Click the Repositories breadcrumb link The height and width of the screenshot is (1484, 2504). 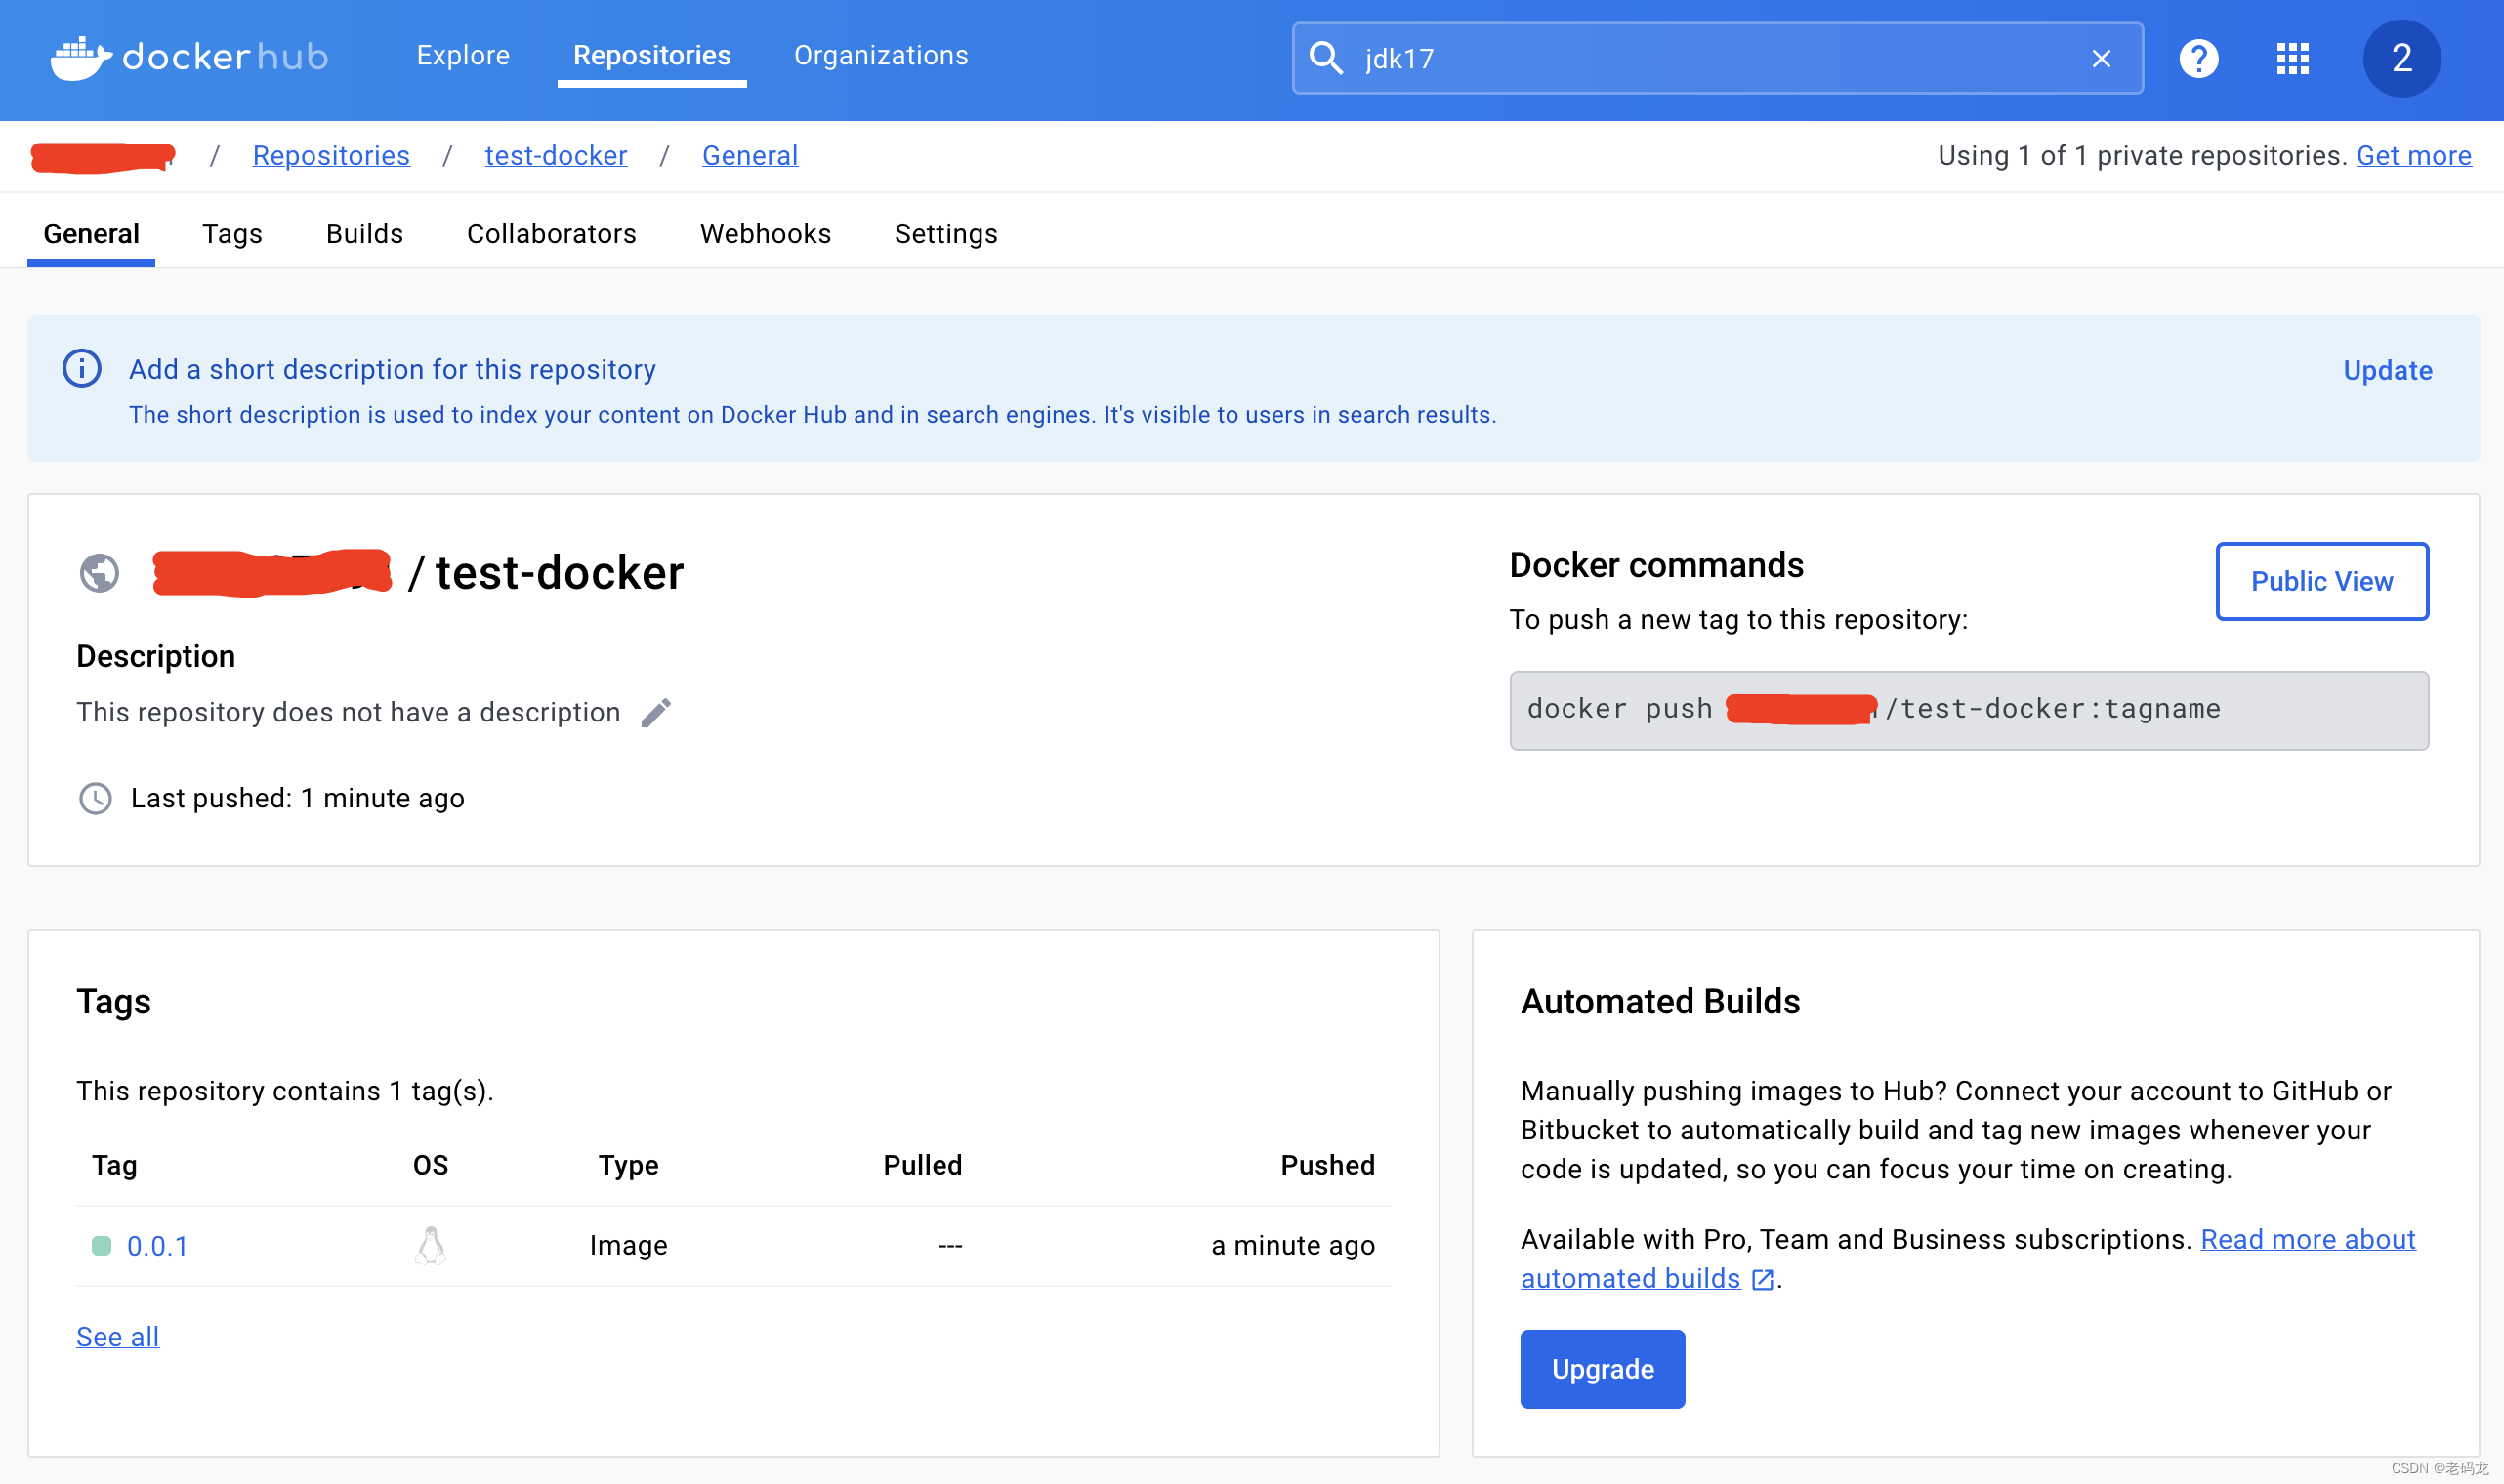point(331,155)
